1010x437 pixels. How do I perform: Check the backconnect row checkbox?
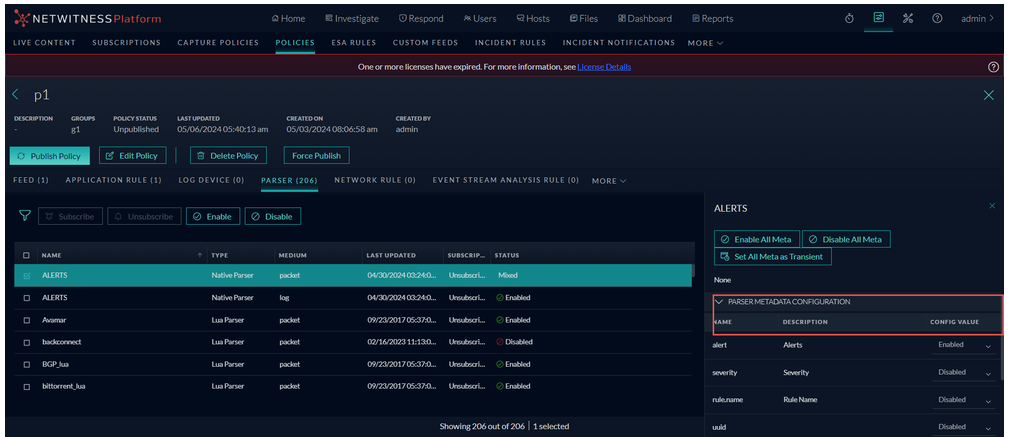(x=26, y=342)
